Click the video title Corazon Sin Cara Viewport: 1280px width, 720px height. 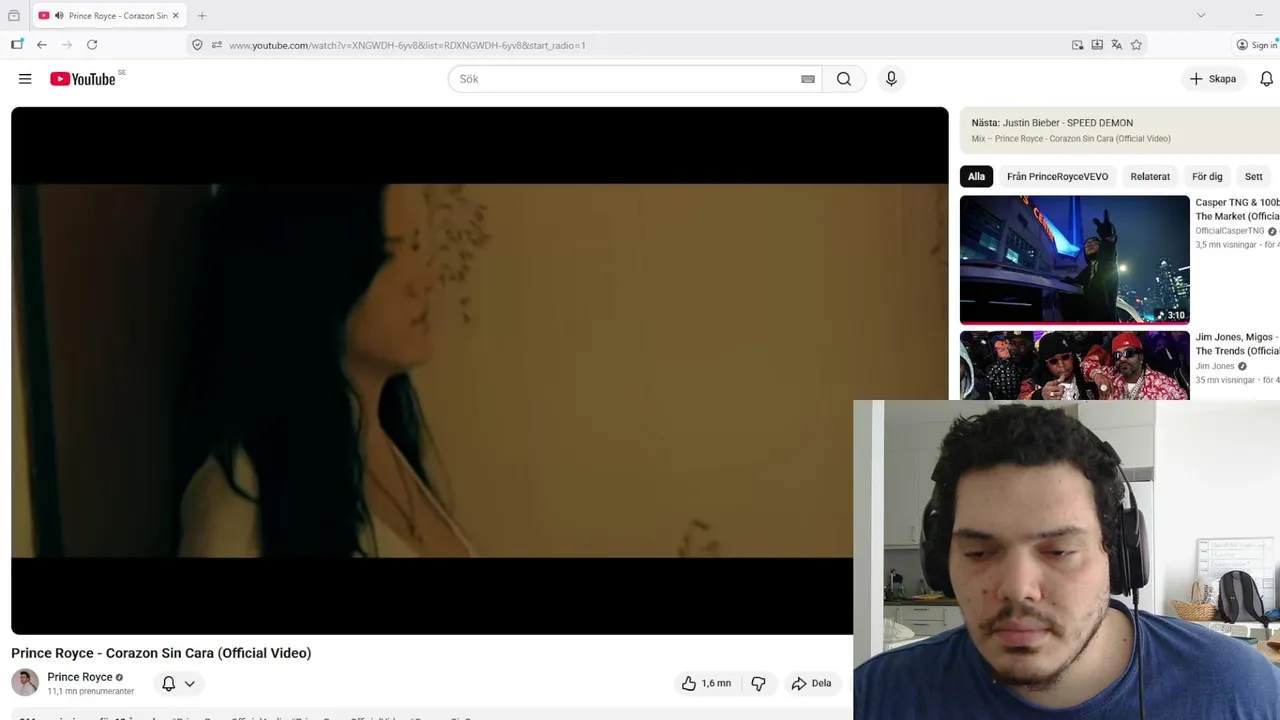click(161, 653)
